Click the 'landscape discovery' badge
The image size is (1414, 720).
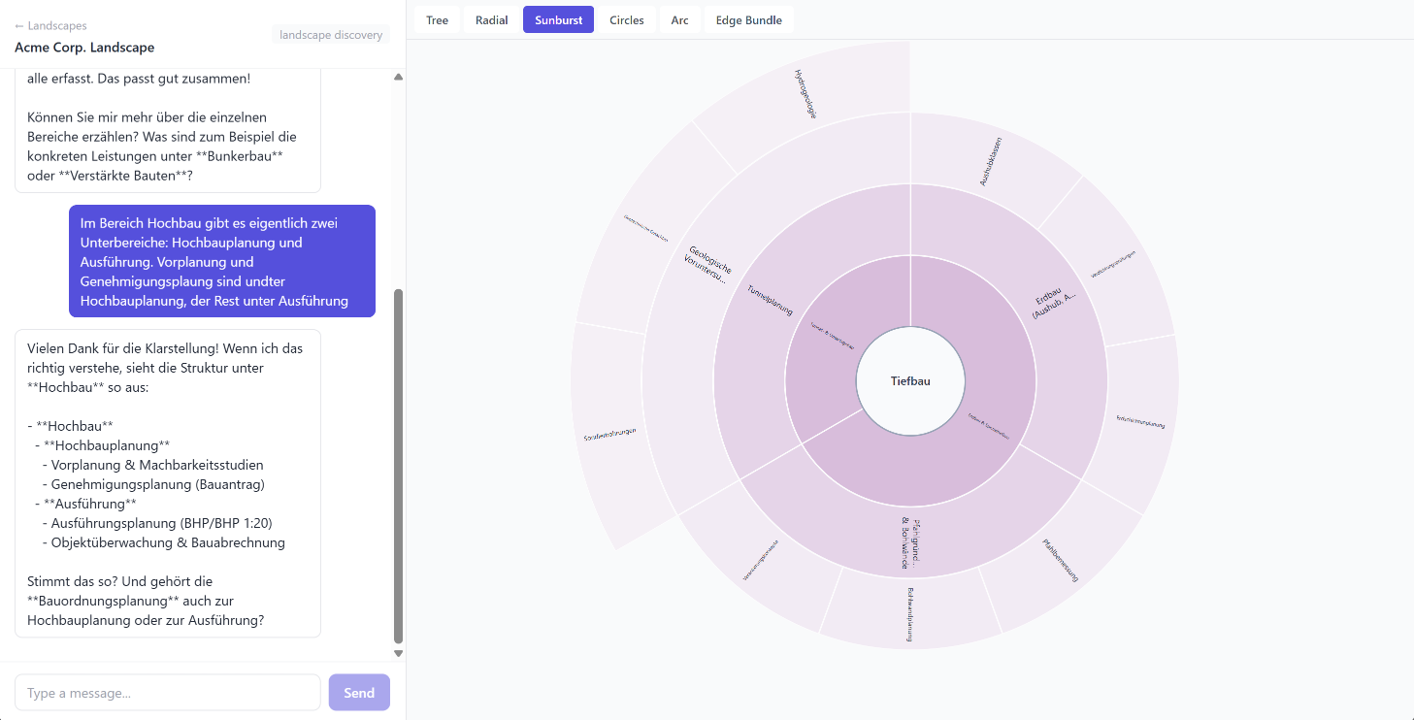coord(331,35)
